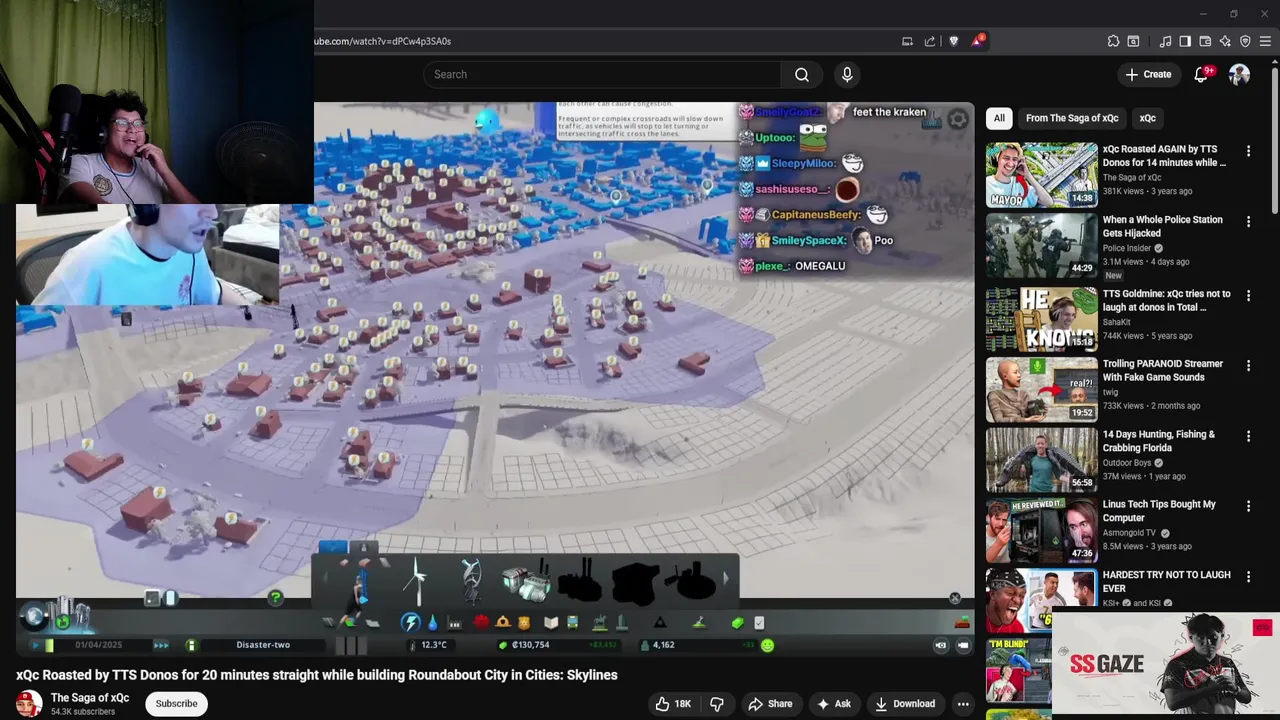Open more actions ellipsis under video
1280x720 pixels.
(963, 704)
